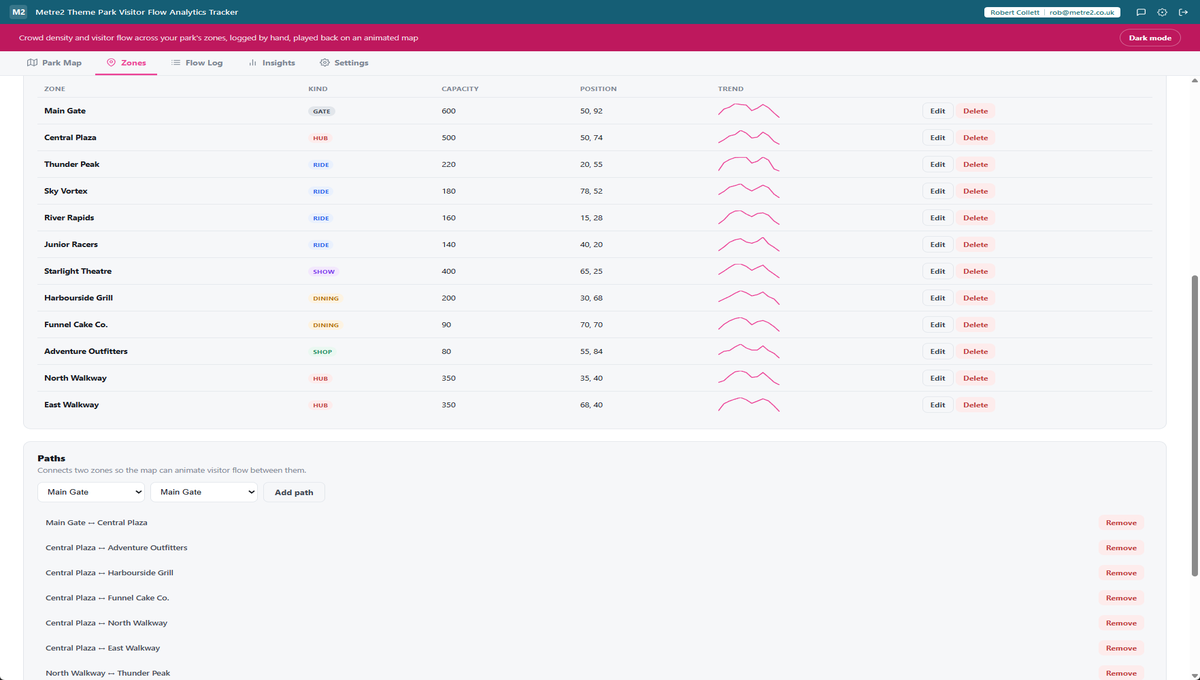Viewport: 1200px width, 680px height.
Task: Click the M2 logo badge
Action: 18,12
